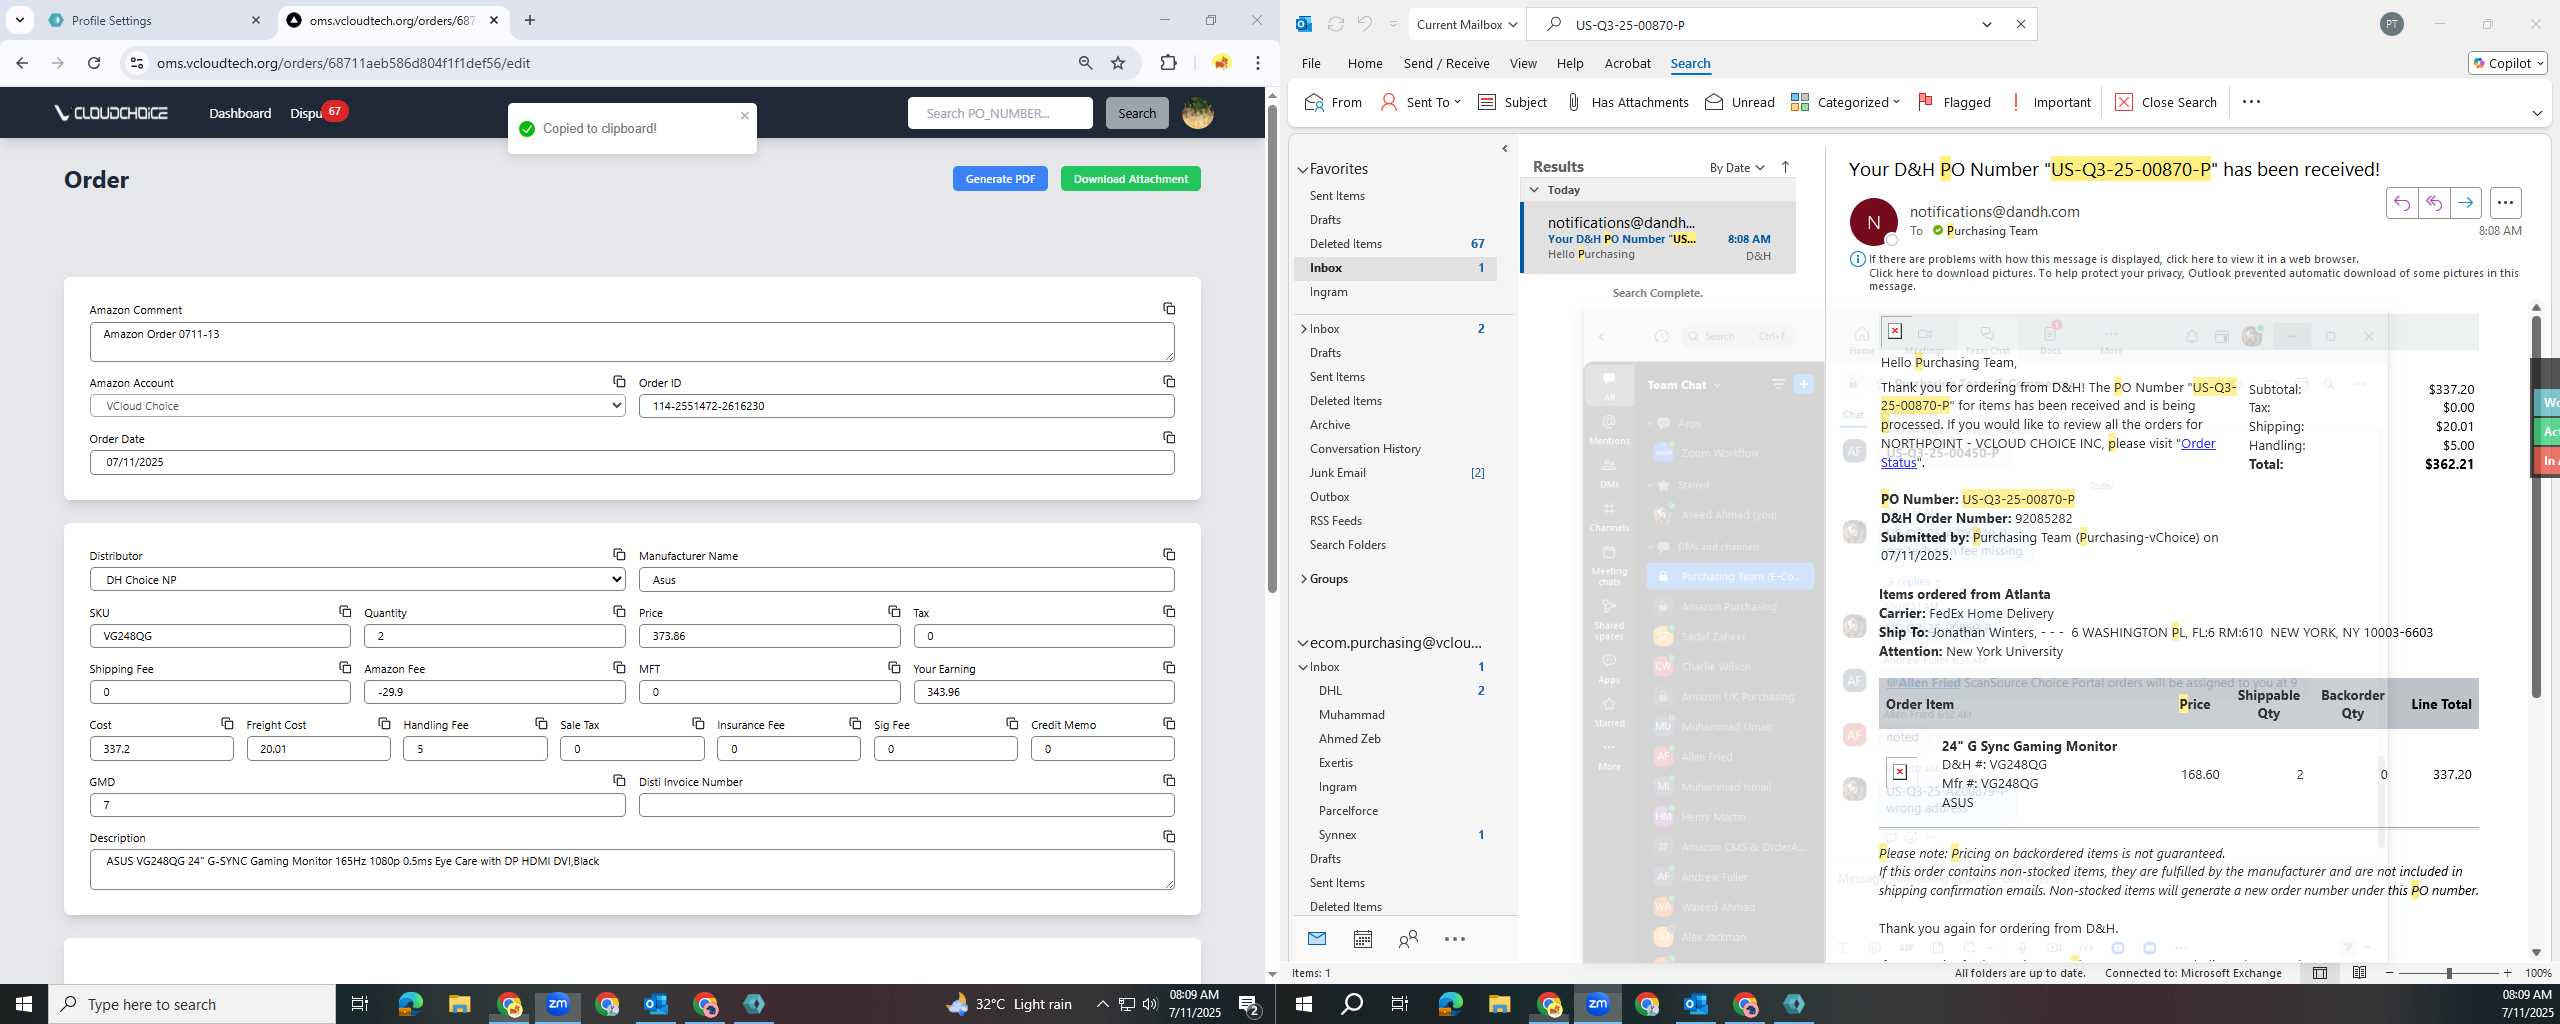This screenshot has height=1024, width=2560.
Task: Open Zoom from the left taskbar
Action: point(557,1004)
